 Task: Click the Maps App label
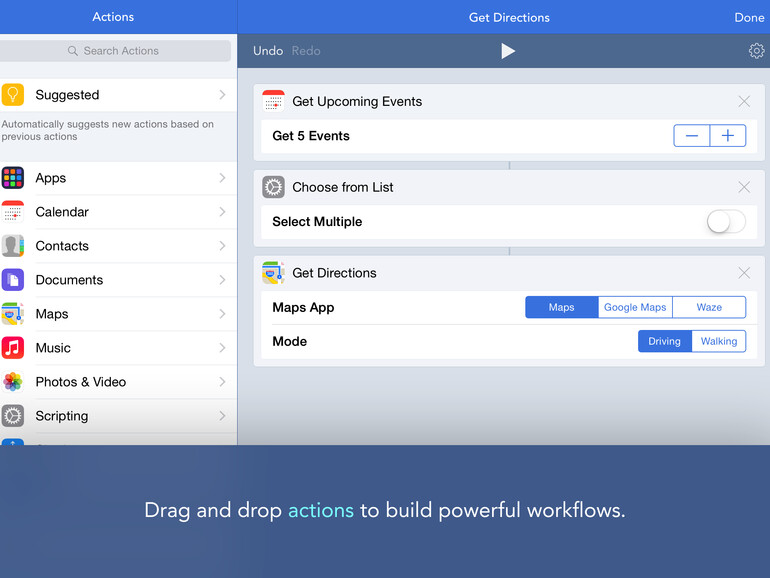point(303,307)
